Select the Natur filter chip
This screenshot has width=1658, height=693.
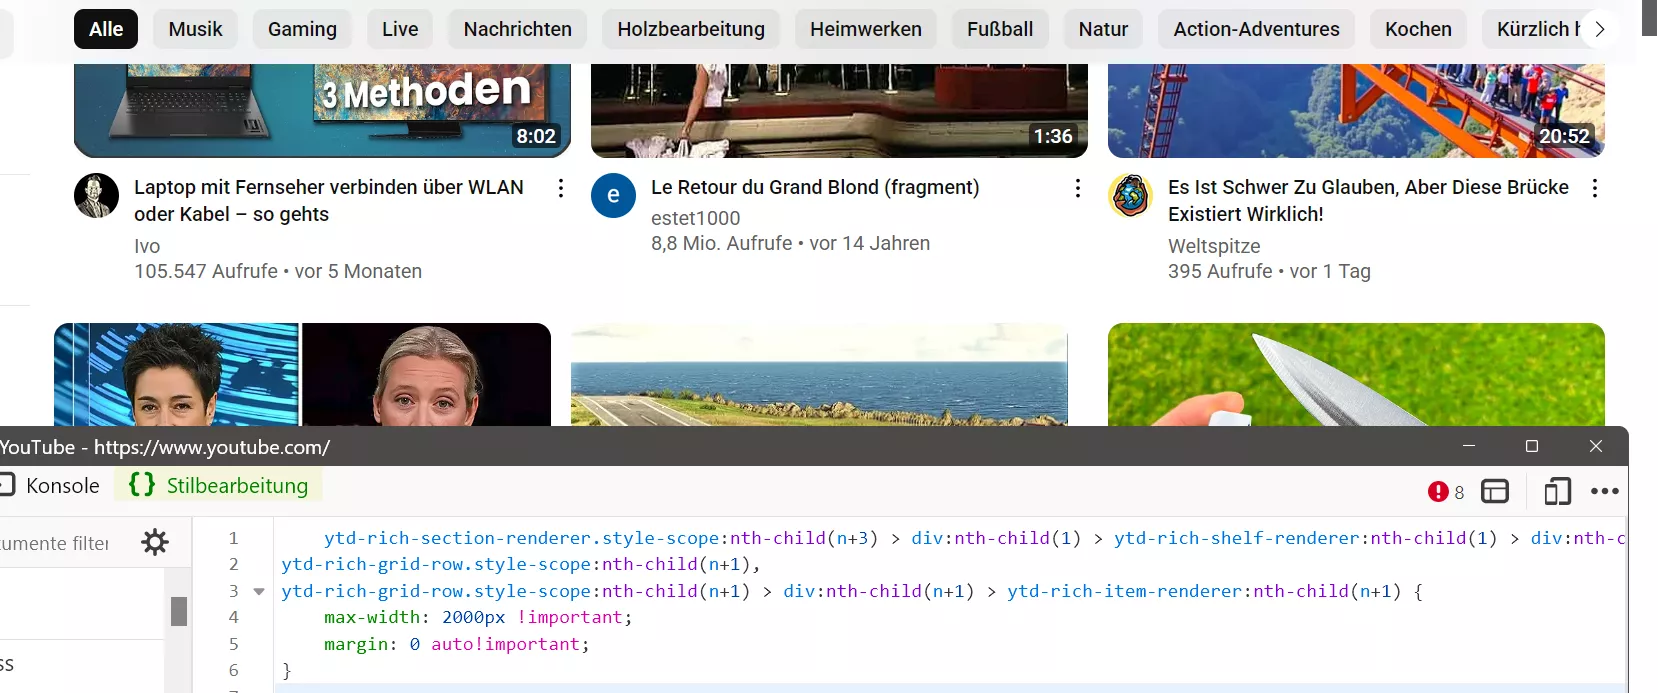tap(1103, 29)
